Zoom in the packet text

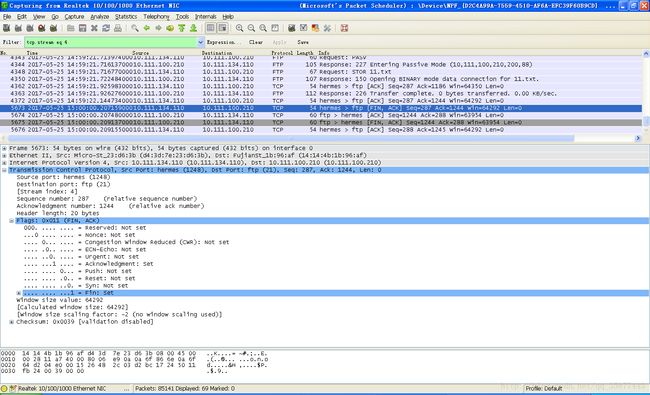click(x=239, y=28)
